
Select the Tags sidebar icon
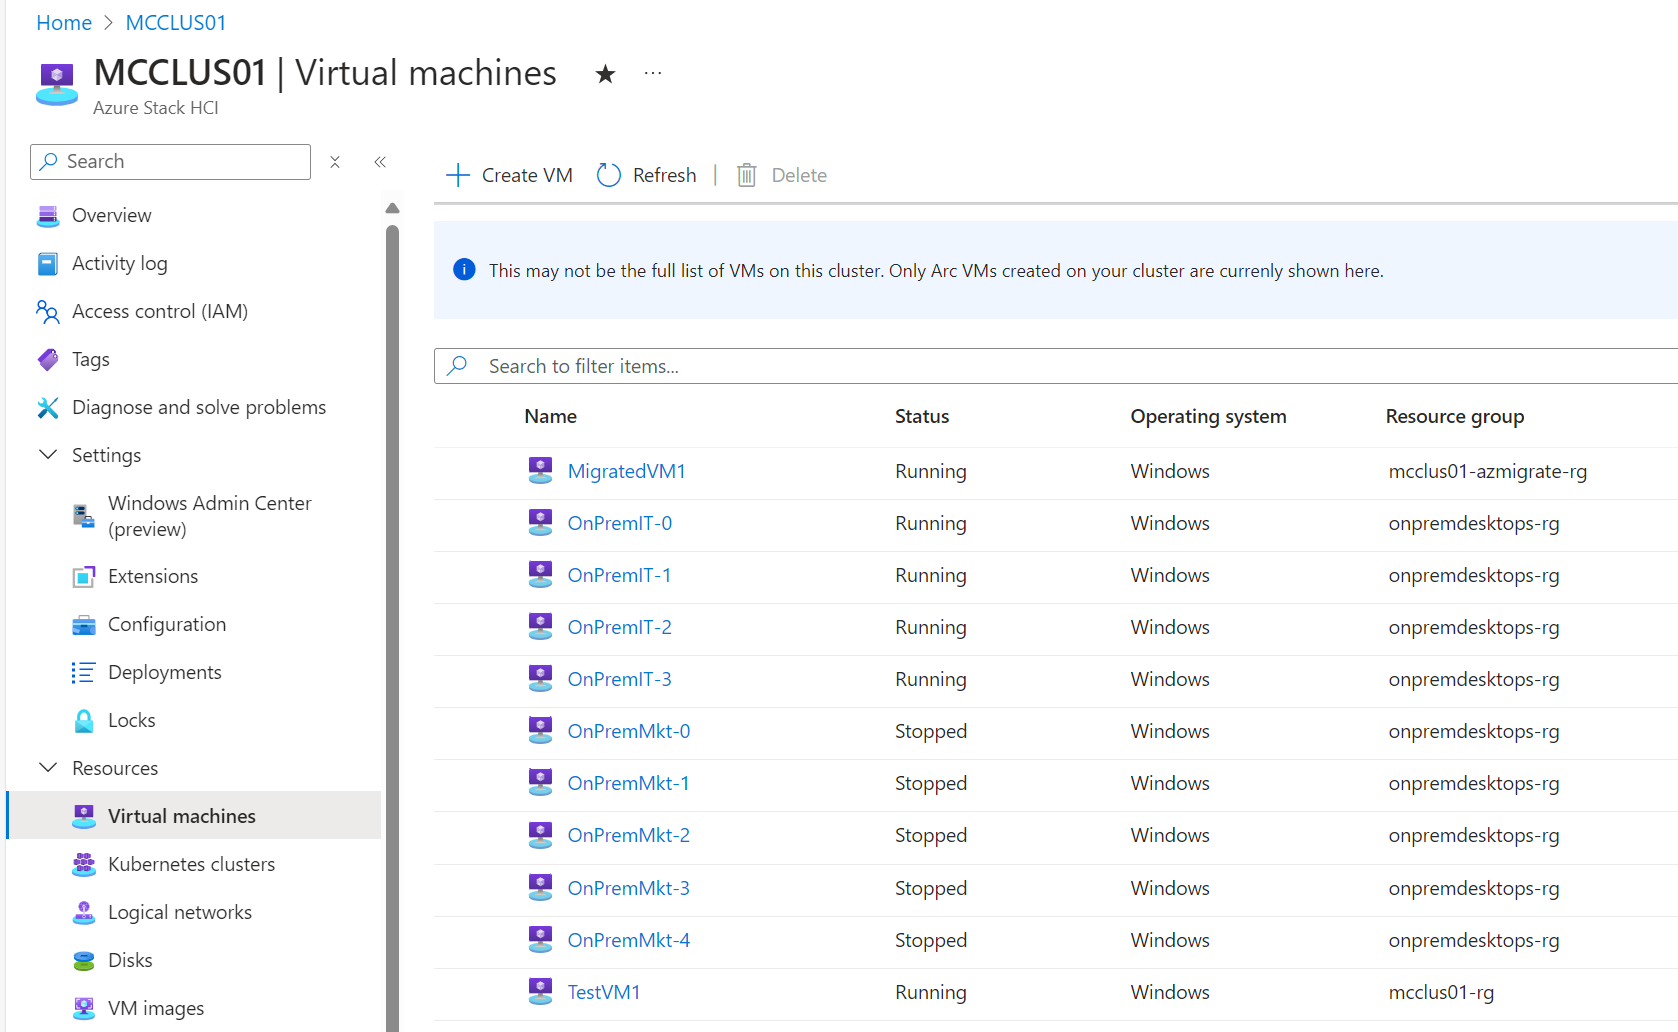pos(47,359)
